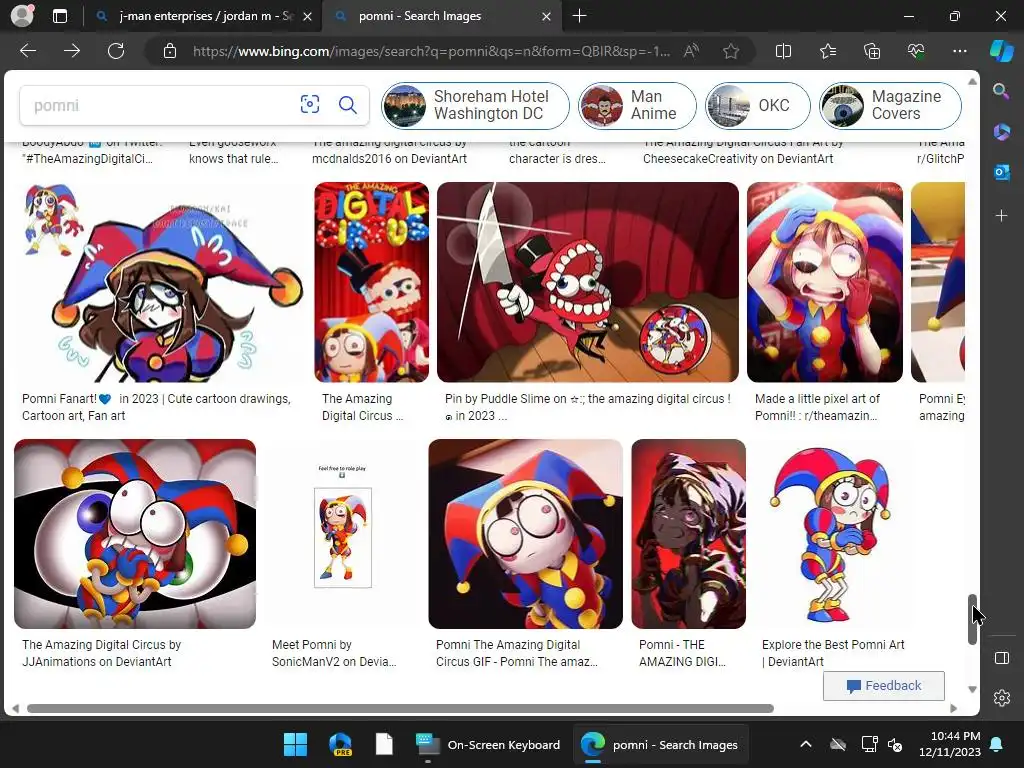Screen dimensions: 1024x768
Task: Select Shoreham Hotel Washington DC suggestion
Action: click(x=475, y=105)
